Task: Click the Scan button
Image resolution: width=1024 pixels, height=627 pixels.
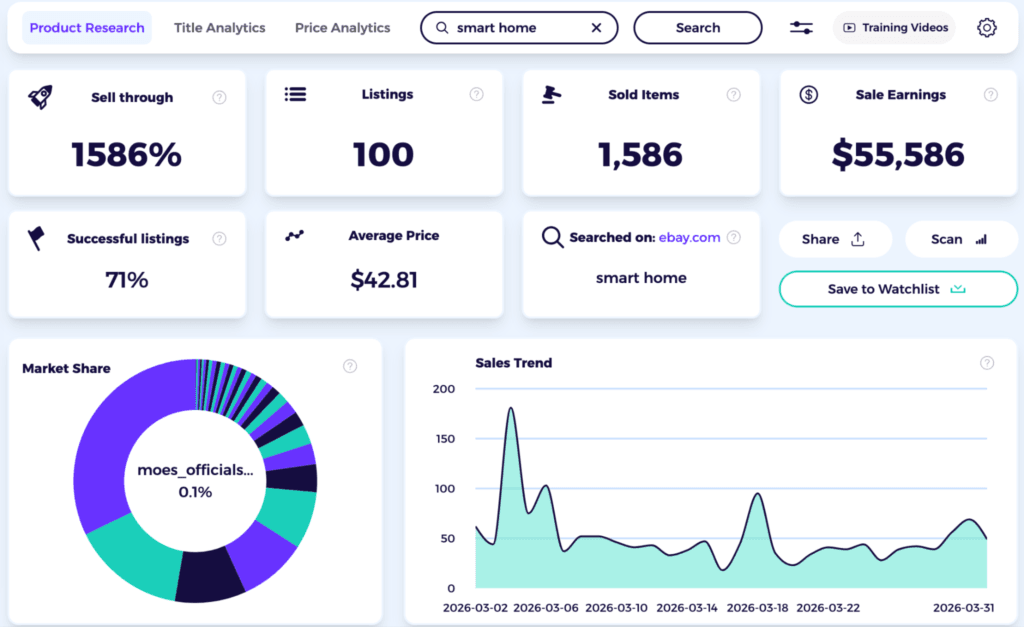Action: coord(957,239)
